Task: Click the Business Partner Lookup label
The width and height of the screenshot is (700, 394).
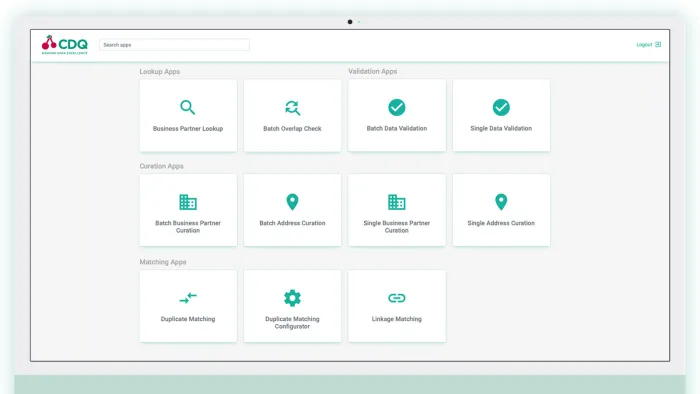Action: pos(188,129)
